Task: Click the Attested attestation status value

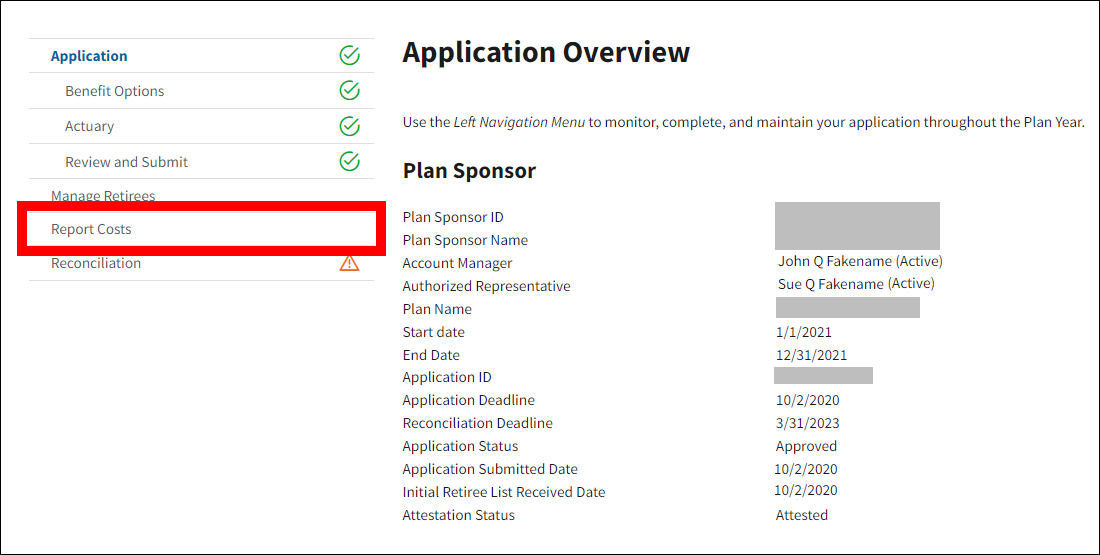Action: [801, 515]
